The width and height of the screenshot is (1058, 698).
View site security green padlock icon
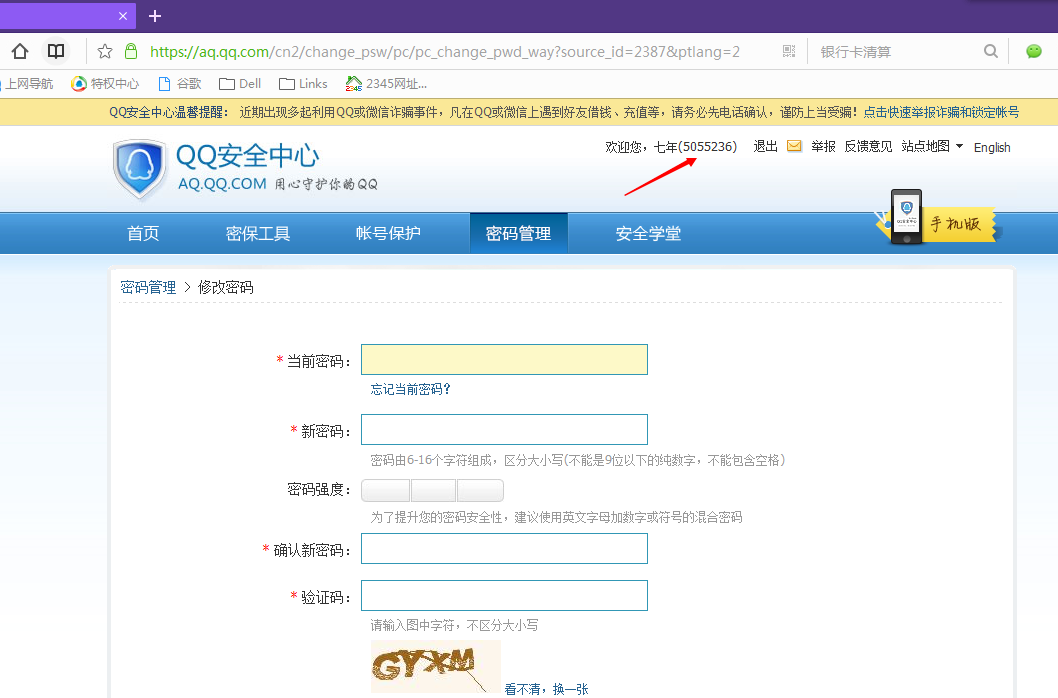[x=132, y=51]
